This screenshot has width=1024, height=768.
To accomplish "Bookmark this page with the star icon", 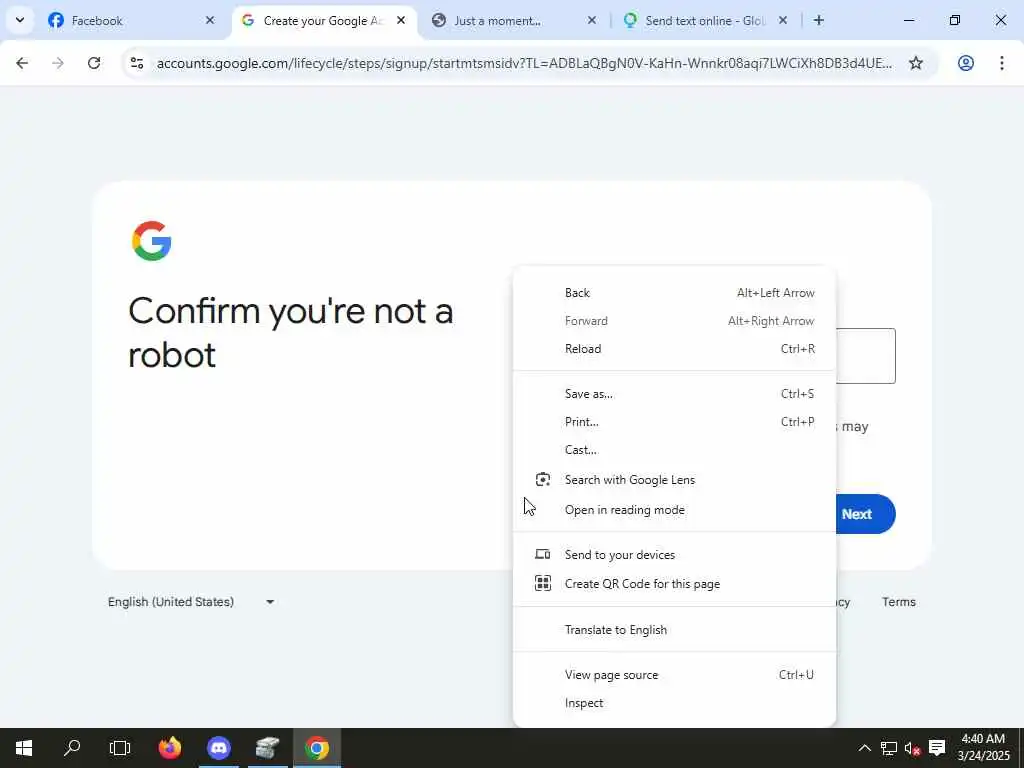I will (x=916, y=63).
